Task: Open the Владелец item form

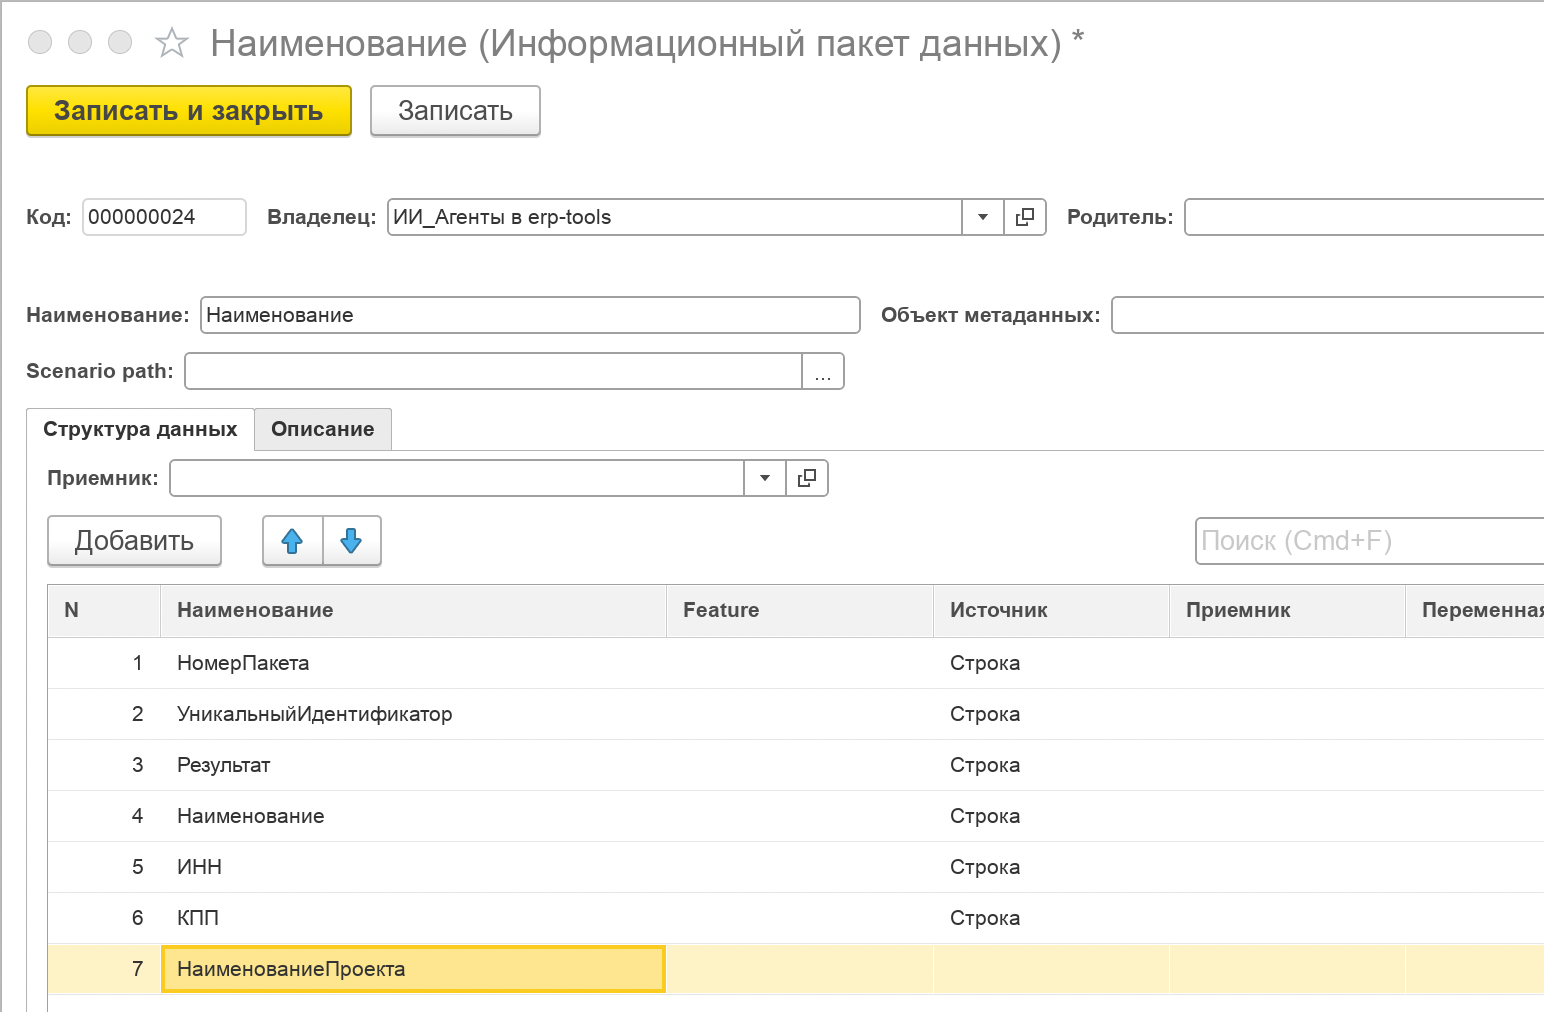Action: 1025,217
